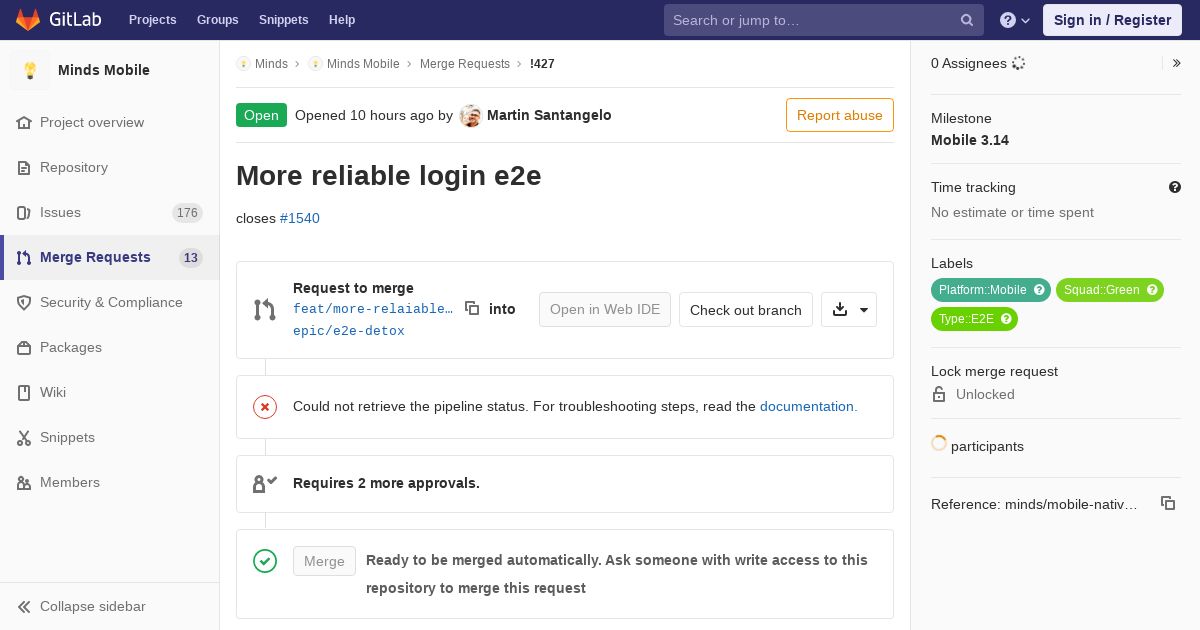Select the Merge Requests sidebar item

(x=110, y=257)
